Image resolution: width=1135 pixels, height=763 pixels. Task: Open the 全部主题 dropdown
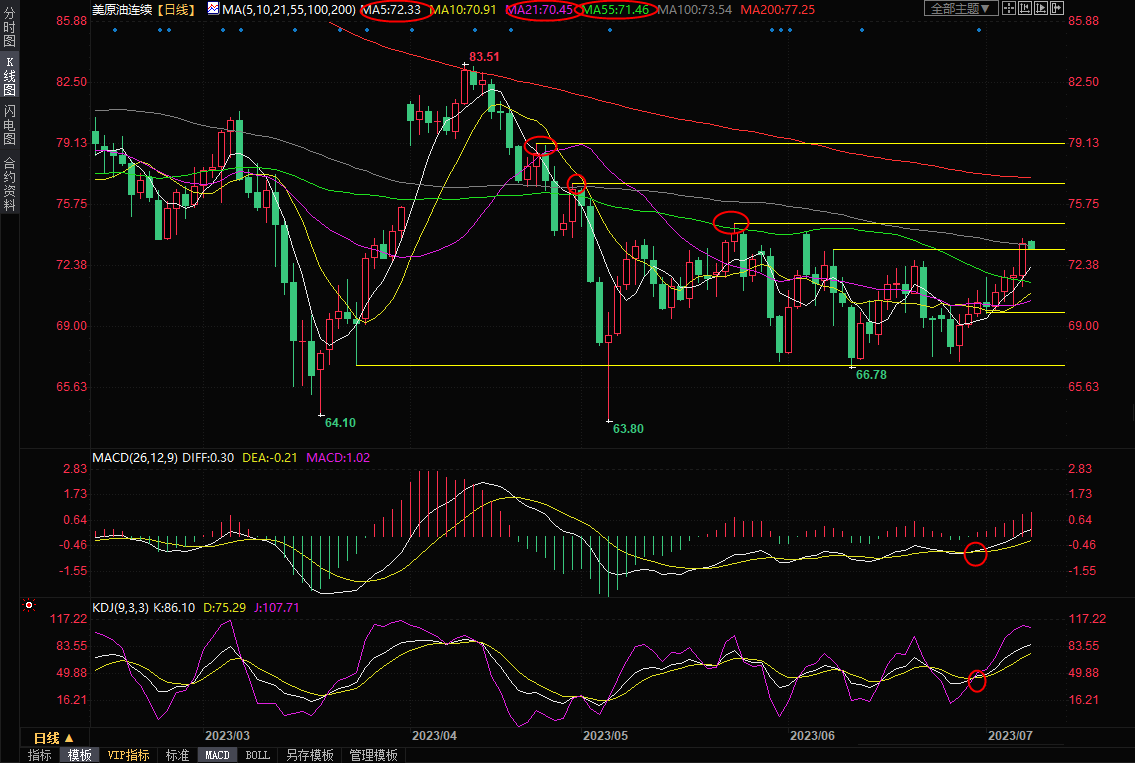[958, 9]
